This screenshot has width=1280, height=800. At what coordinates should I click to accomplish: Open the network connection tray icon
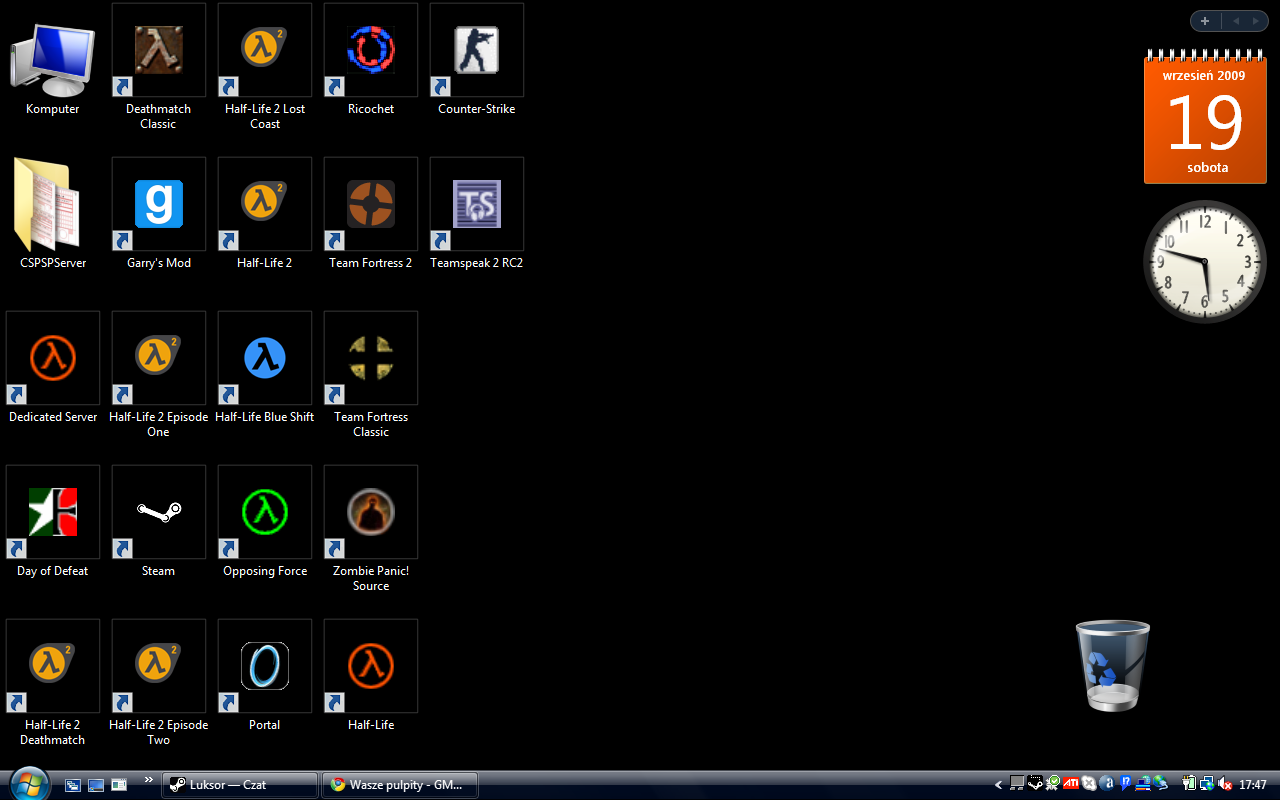click(1207, 784)
